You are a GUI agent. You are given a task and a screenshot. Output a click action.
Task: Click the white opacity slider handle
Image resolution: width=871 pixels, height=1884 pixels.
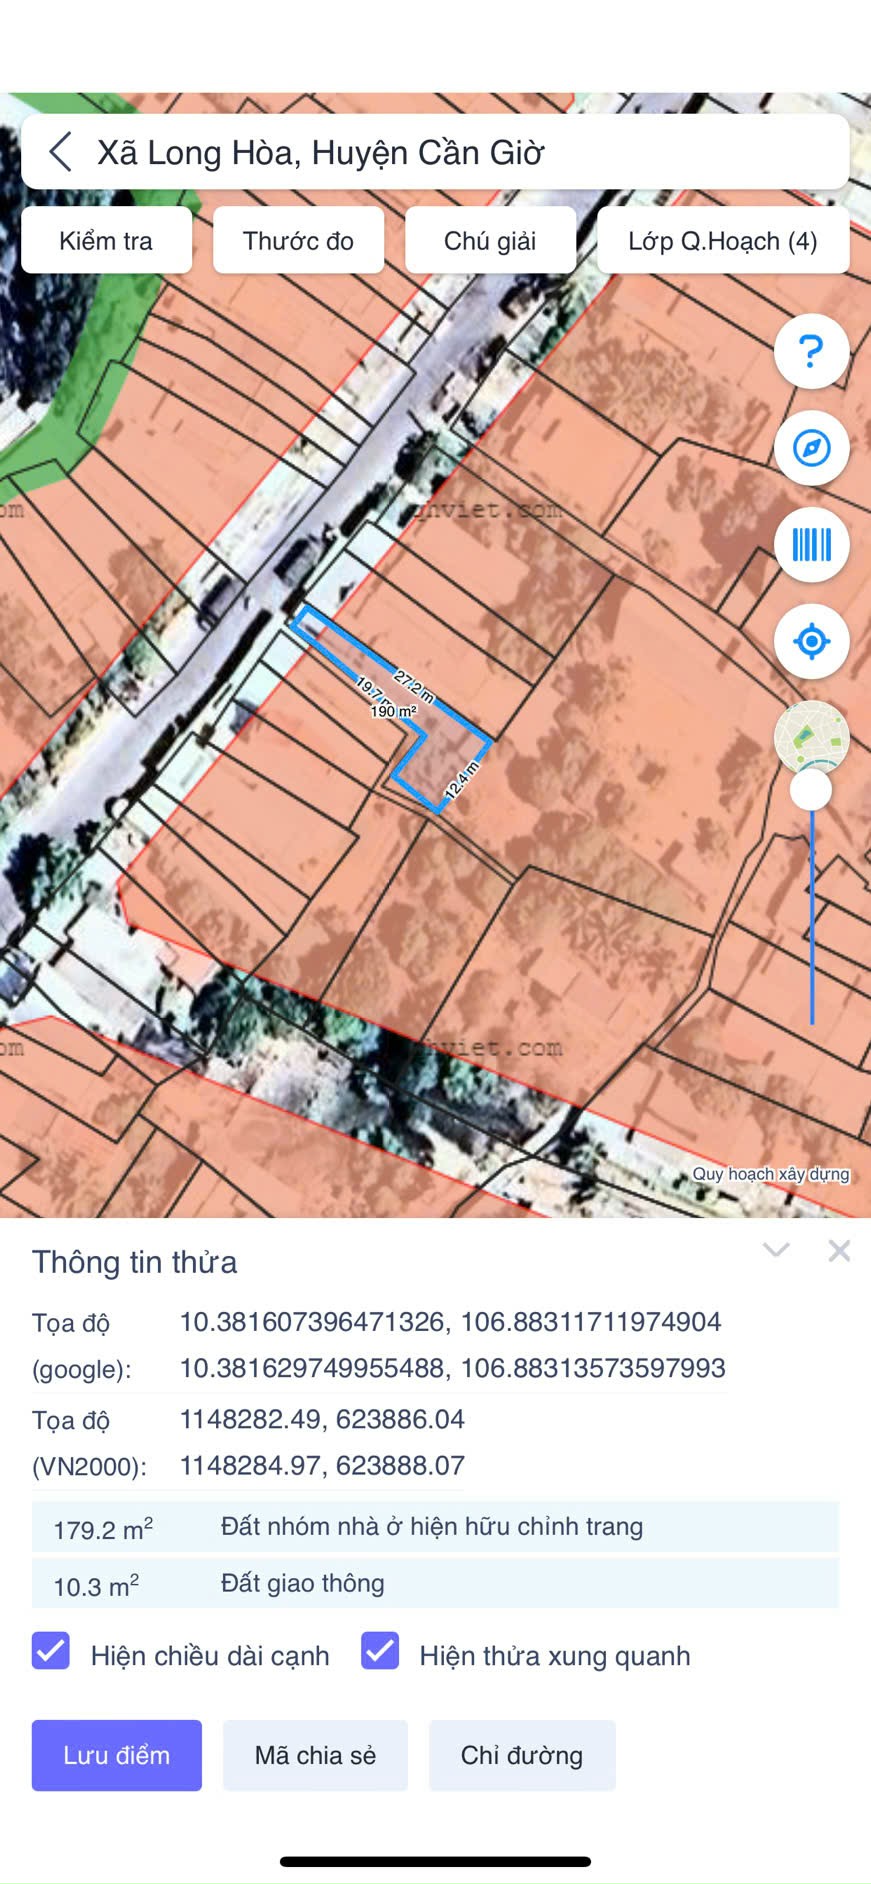click(x=811, y=790)
